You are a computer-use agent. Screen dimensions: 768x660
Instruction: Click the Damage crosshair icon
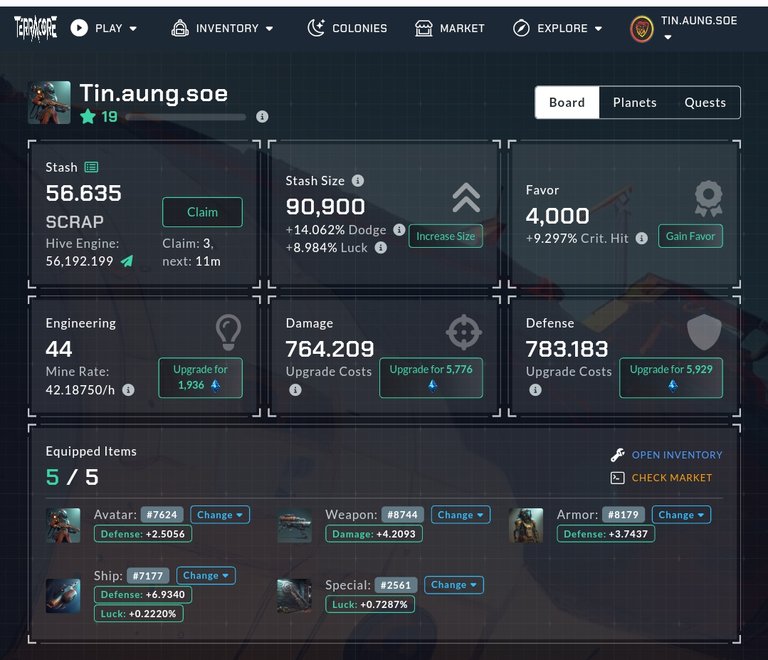click(464, 332)
